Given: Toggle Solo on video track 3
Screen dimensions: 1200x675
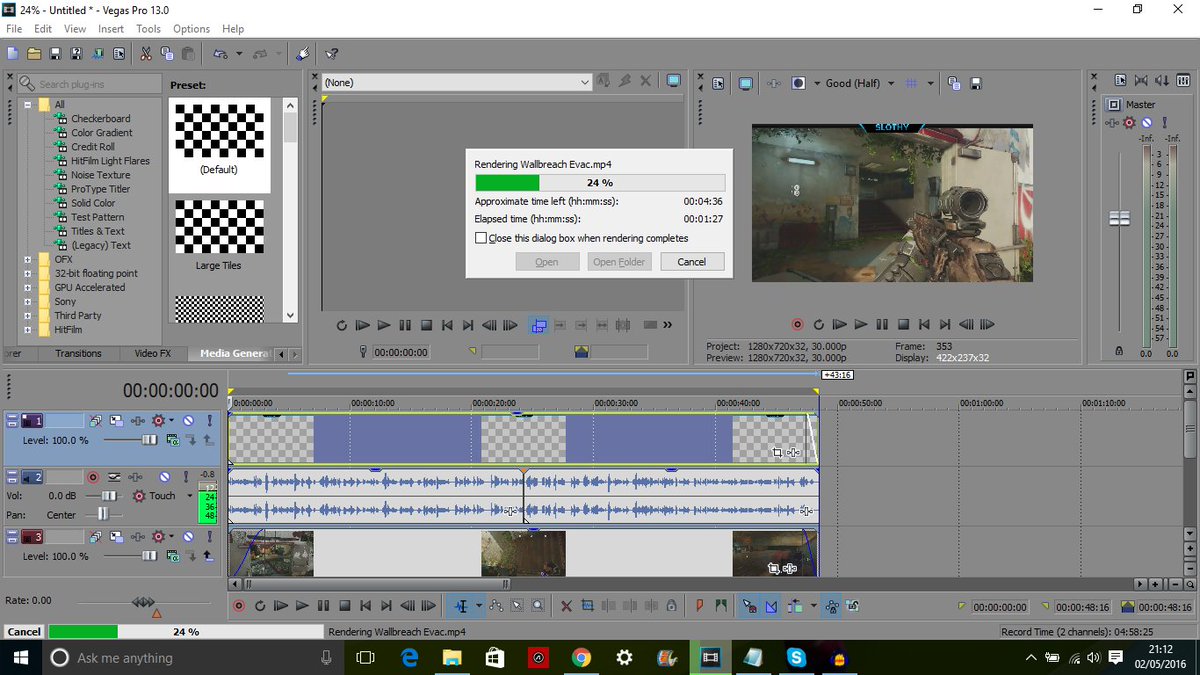Looking at the screenshot, I should pos(208,538).
